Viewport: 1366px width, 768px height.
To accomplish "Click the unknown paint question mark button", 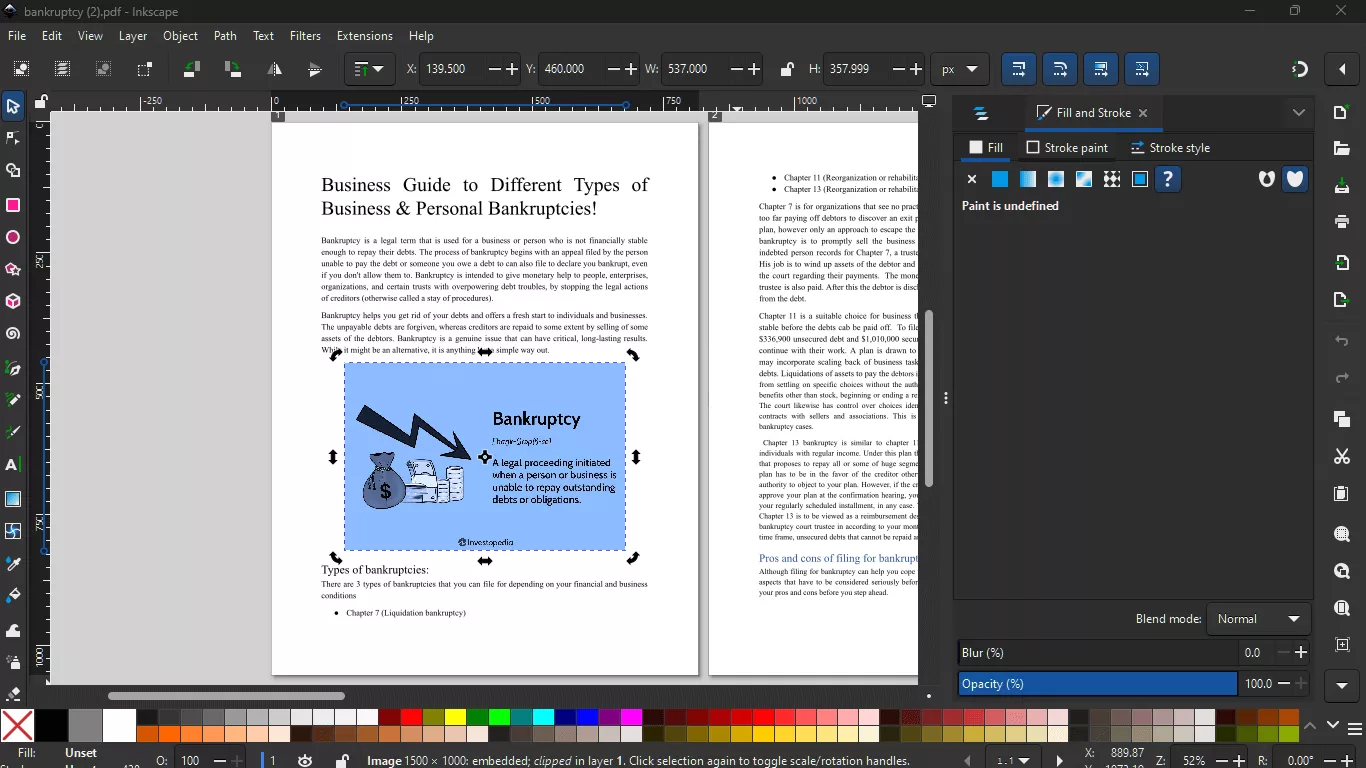I will (x=1167, y=179).
